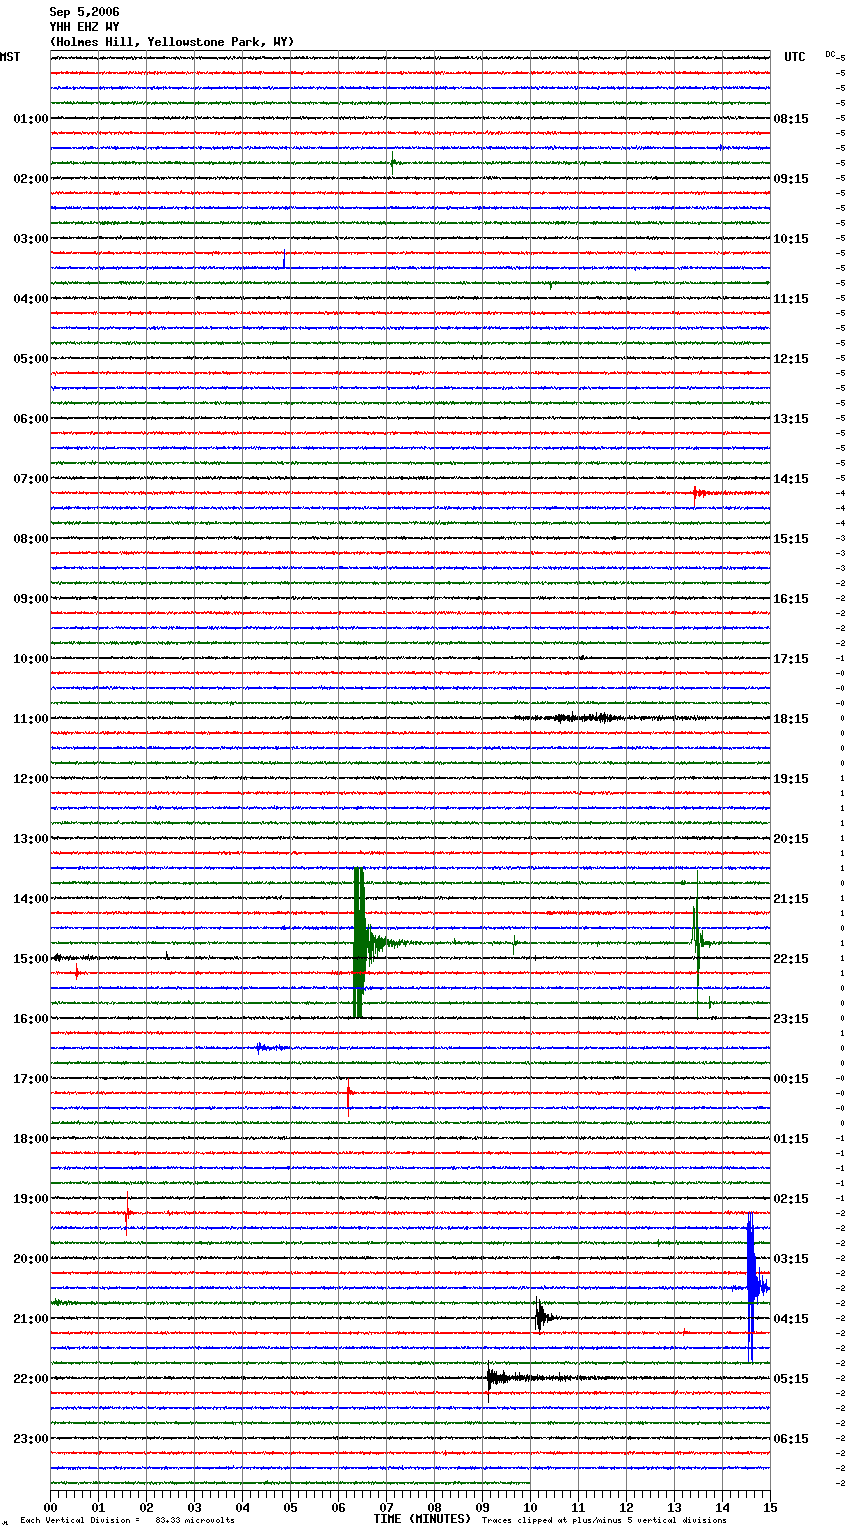The image size is (850, 1534).
Task: Select the "16:00" MST row label
Action: point(31,1019)
